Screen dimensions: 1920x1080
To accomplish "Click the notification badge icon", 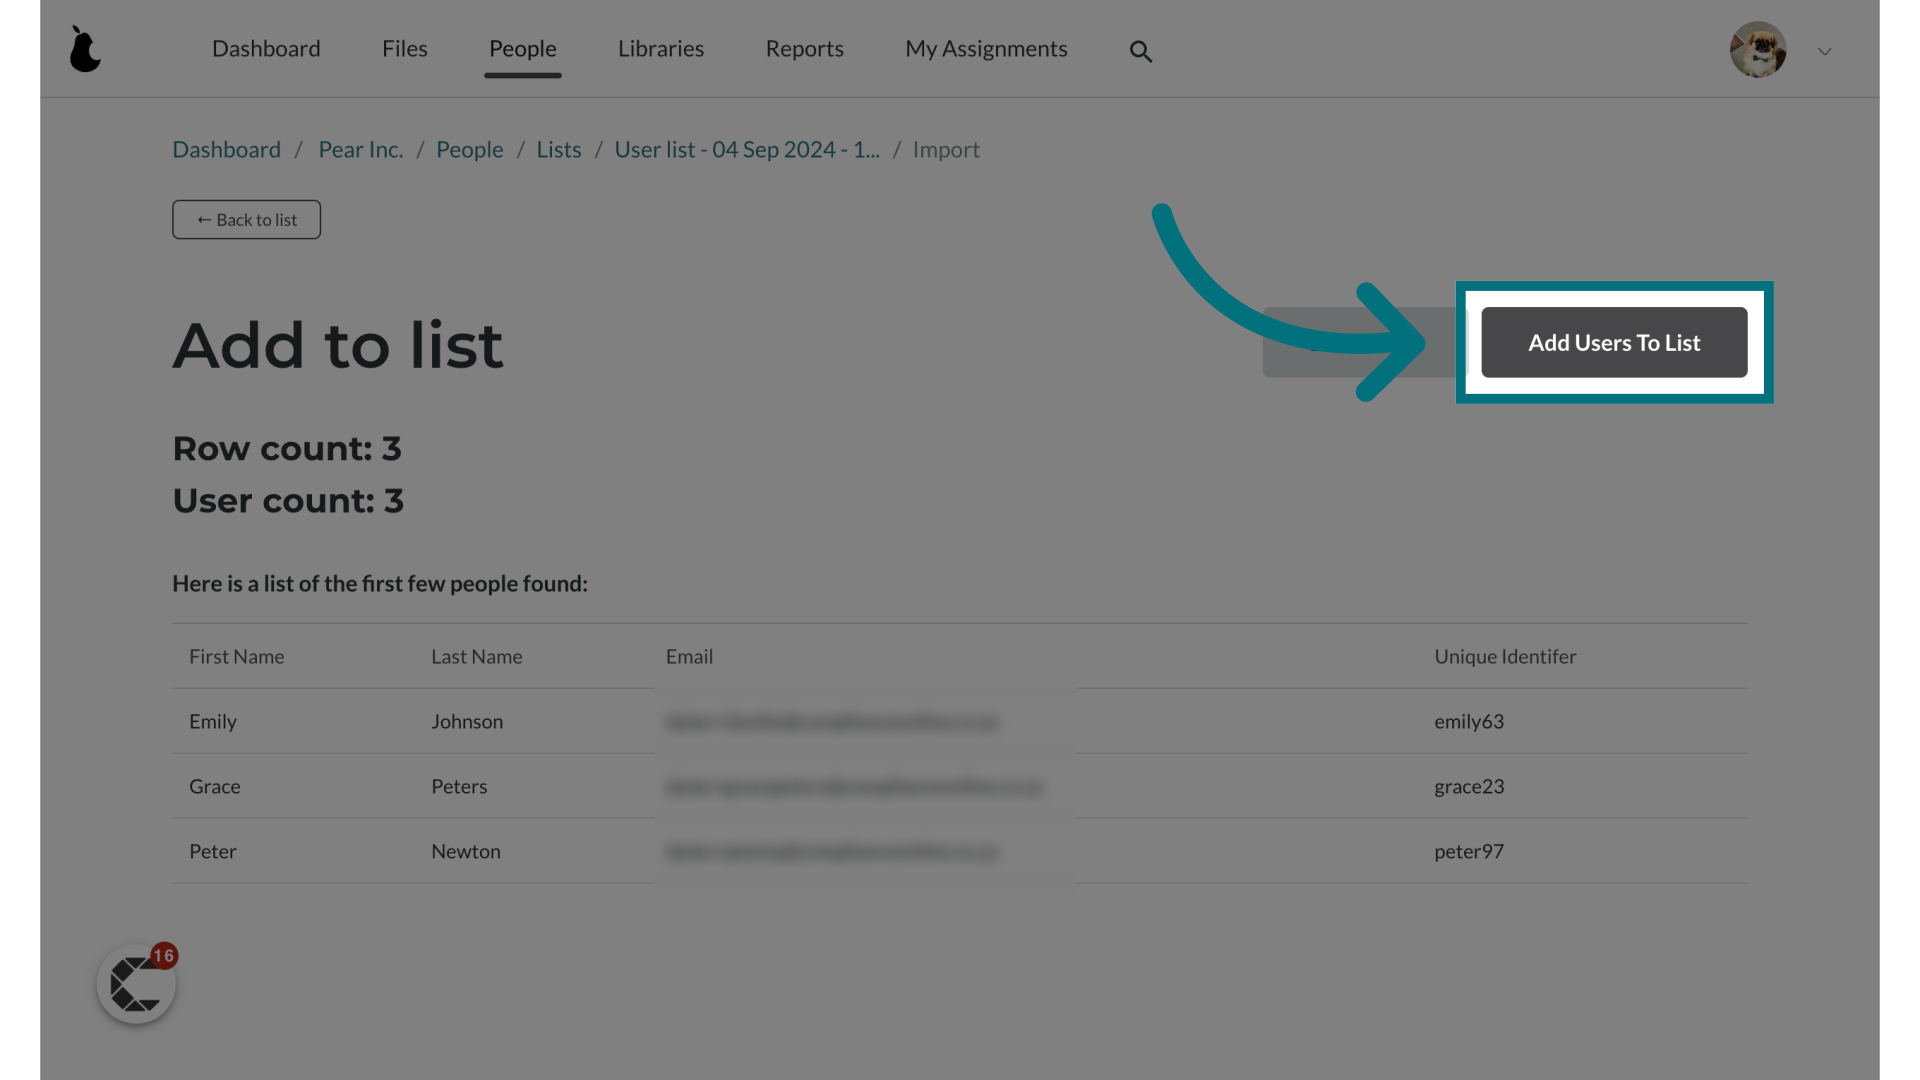I will tap(162, 956).
